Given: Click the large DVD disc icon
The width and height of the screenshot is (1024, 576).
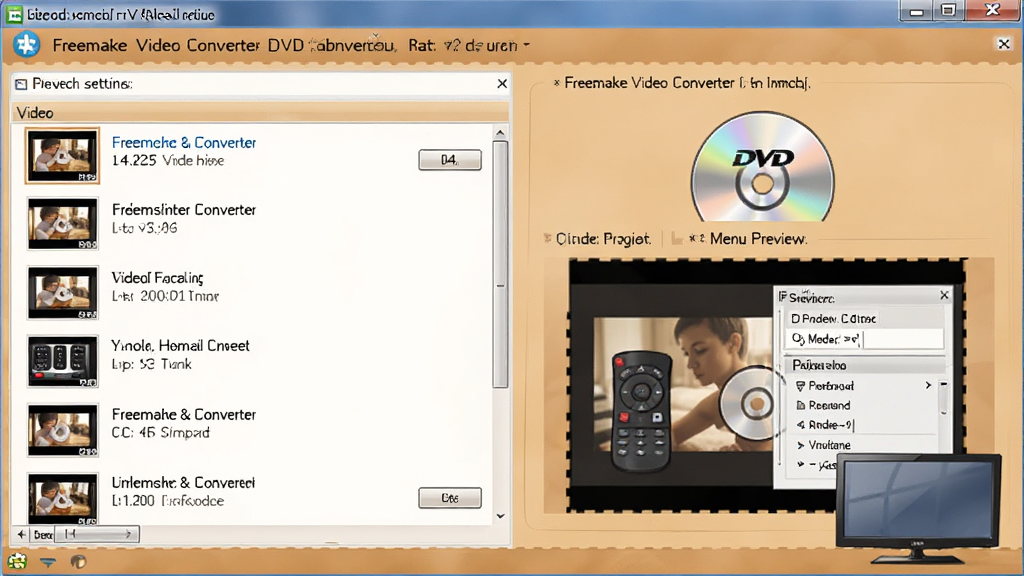Looking at the screenshot, I should 762,167.
